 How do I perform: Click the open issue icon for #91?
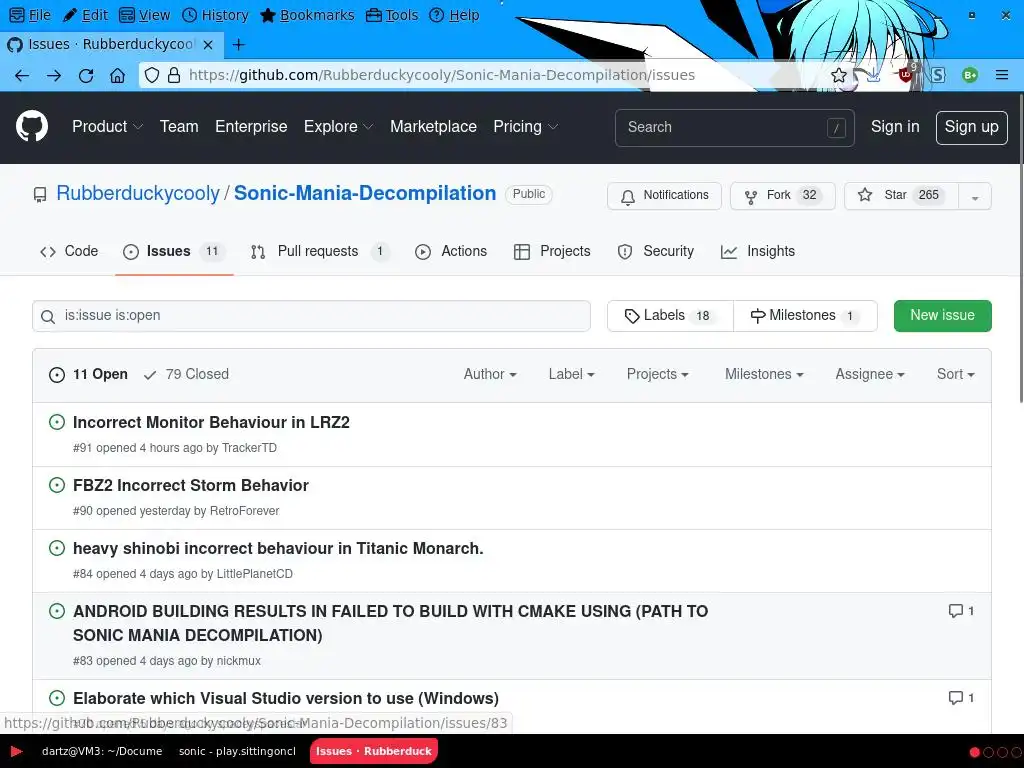point(57,422)
